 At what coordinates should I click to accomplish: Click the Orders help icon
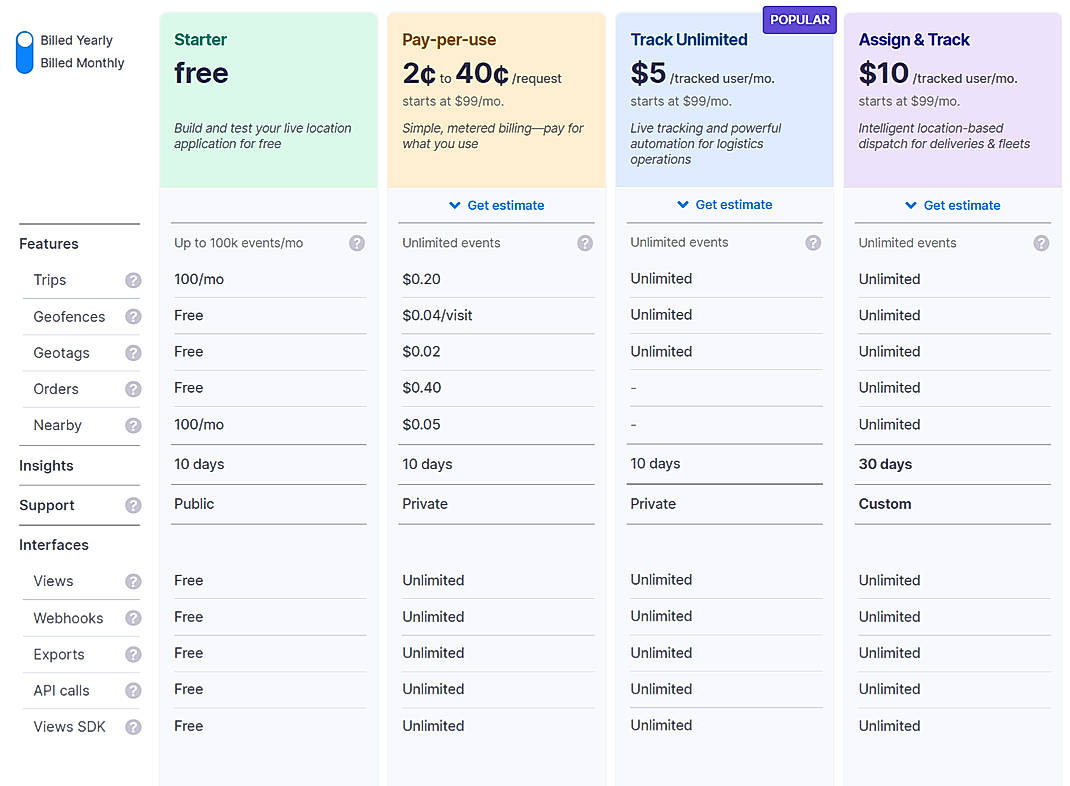(x=133, y=389)
